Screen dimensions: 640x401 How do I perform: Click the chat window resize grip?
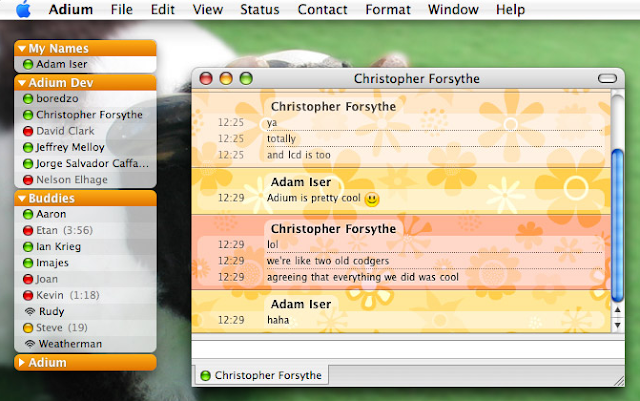click(x=619, y=381)
